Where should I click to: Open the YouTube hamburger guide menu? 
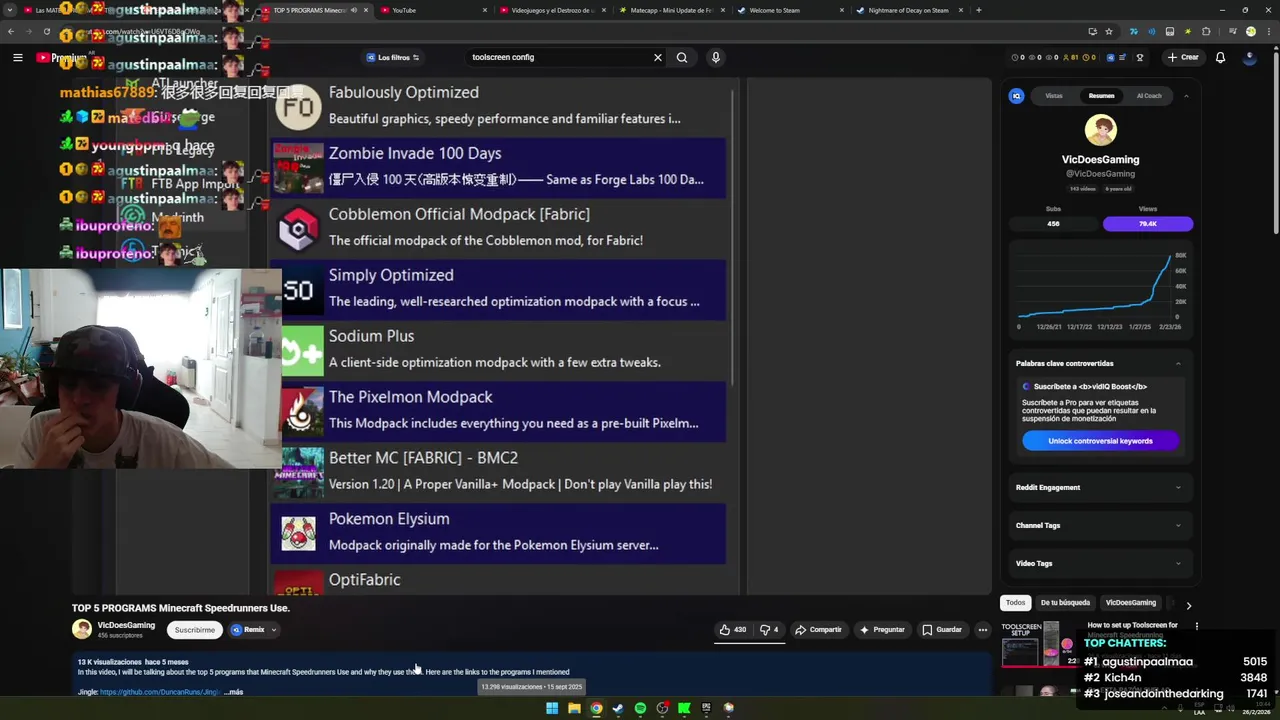coord(17,58)
